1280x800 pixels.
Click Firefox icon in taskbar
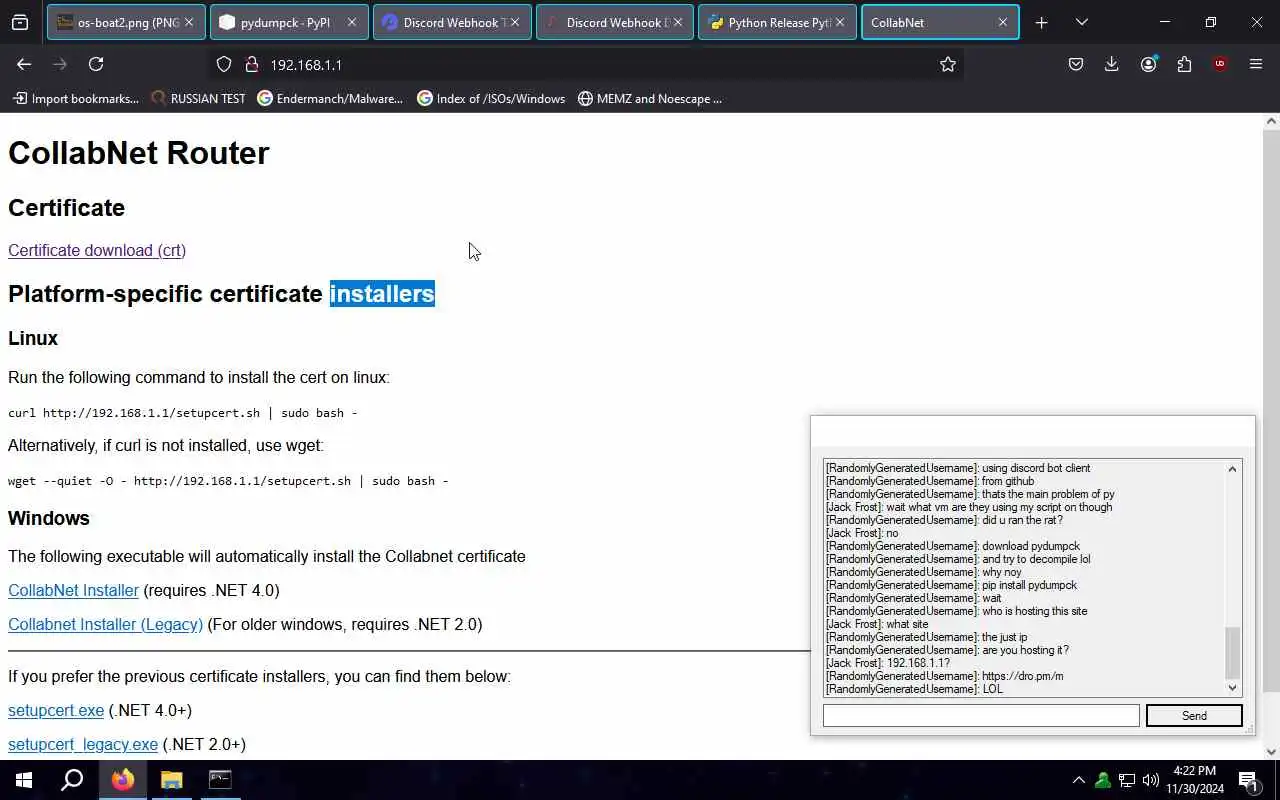tap(123, 780)
